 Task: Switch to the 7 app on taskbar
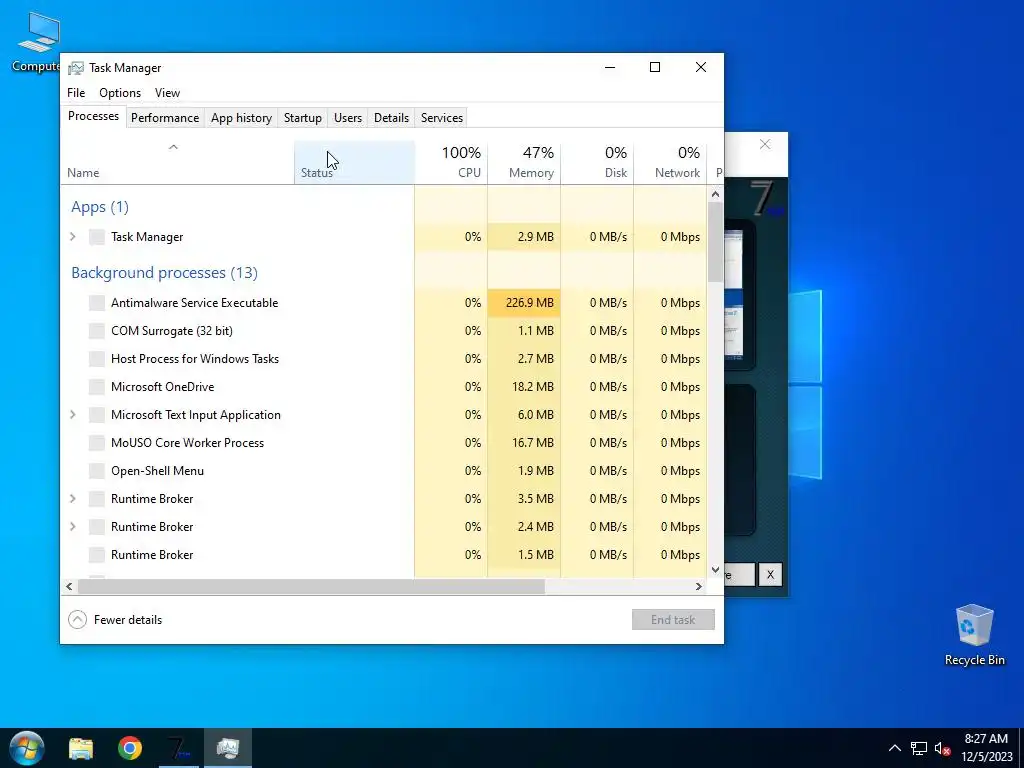pyautogui.click(x=179, y=748)
